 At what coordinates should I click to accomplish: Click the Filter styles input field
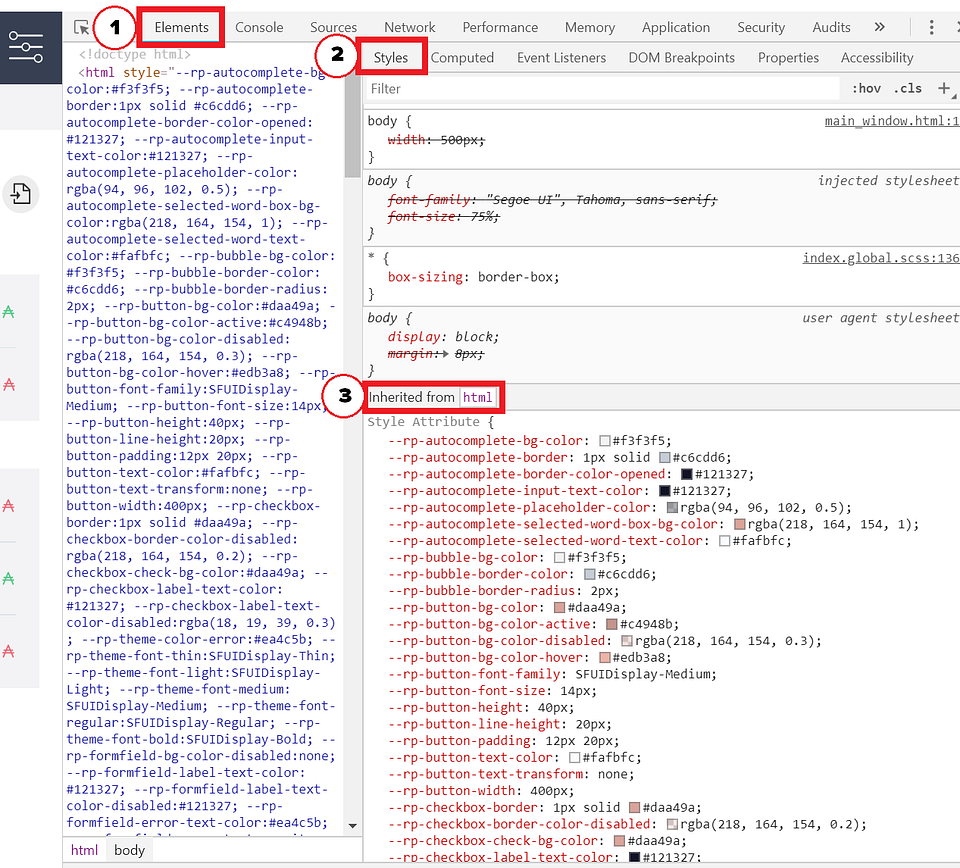603,89
